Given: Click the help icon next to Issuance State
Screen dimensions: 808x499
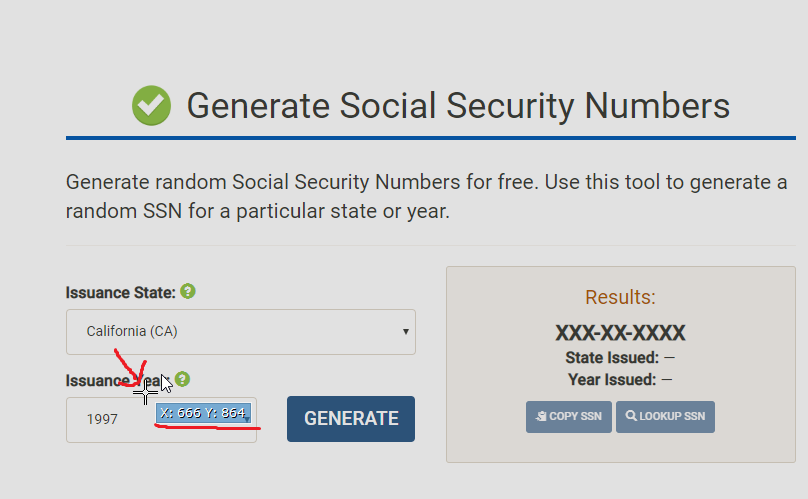Looking at the screenshot, I should 188,292.
